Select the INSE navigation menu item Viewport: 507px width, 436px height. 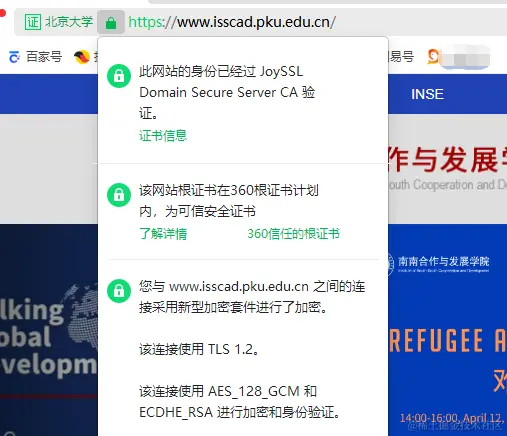point(427,94)
